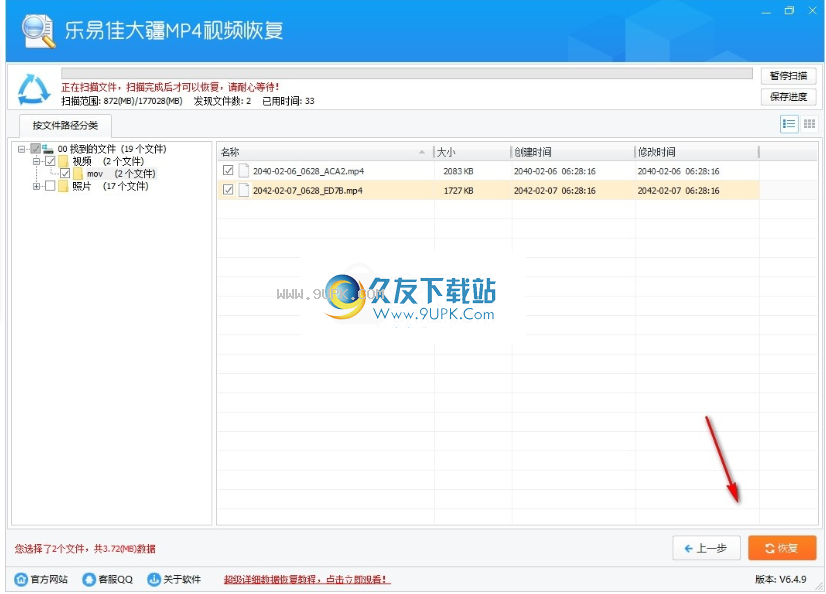Click drive icon beside 找到的文件

tap(48, 148)
